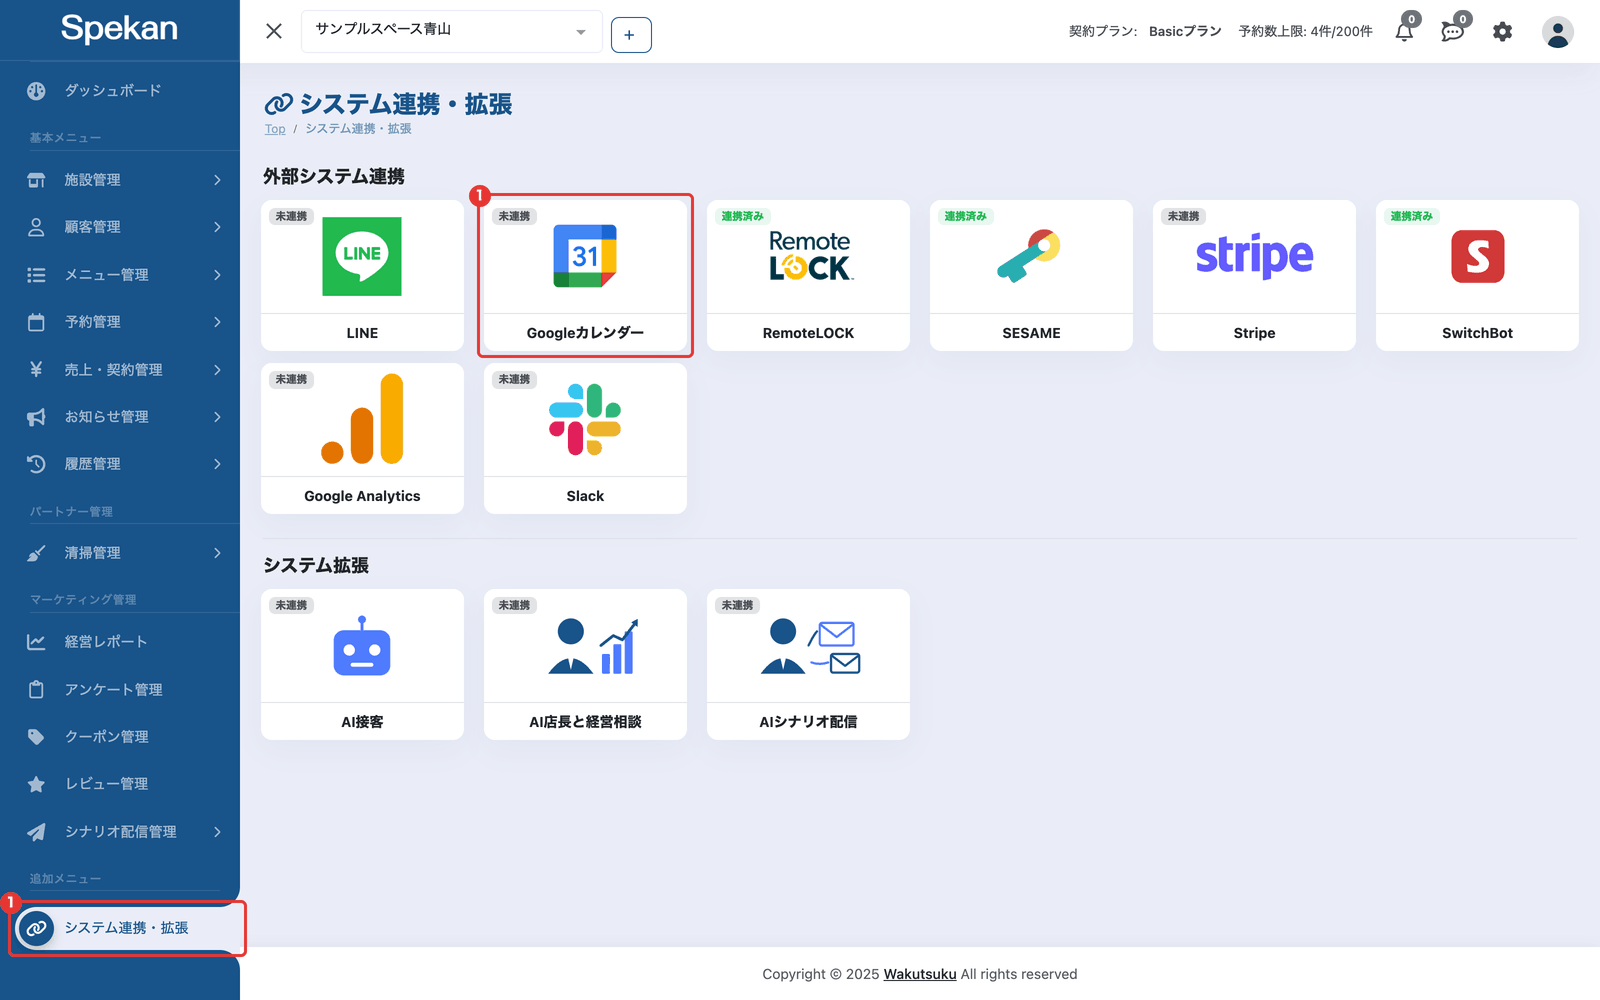This screenshot has width=1600, height=1000.
Task: Click the Basicプラン contract plan text
Action: [1185, 32]
